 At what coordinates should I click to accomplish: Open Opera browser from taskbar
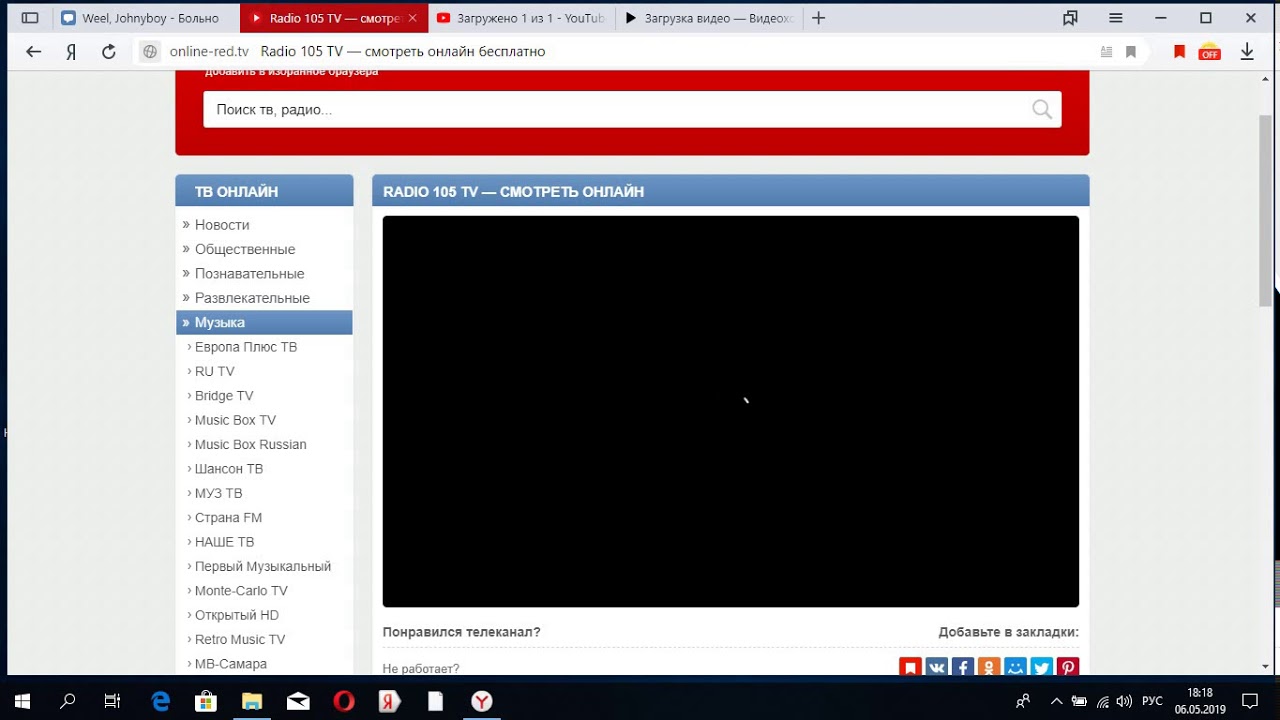343,701
